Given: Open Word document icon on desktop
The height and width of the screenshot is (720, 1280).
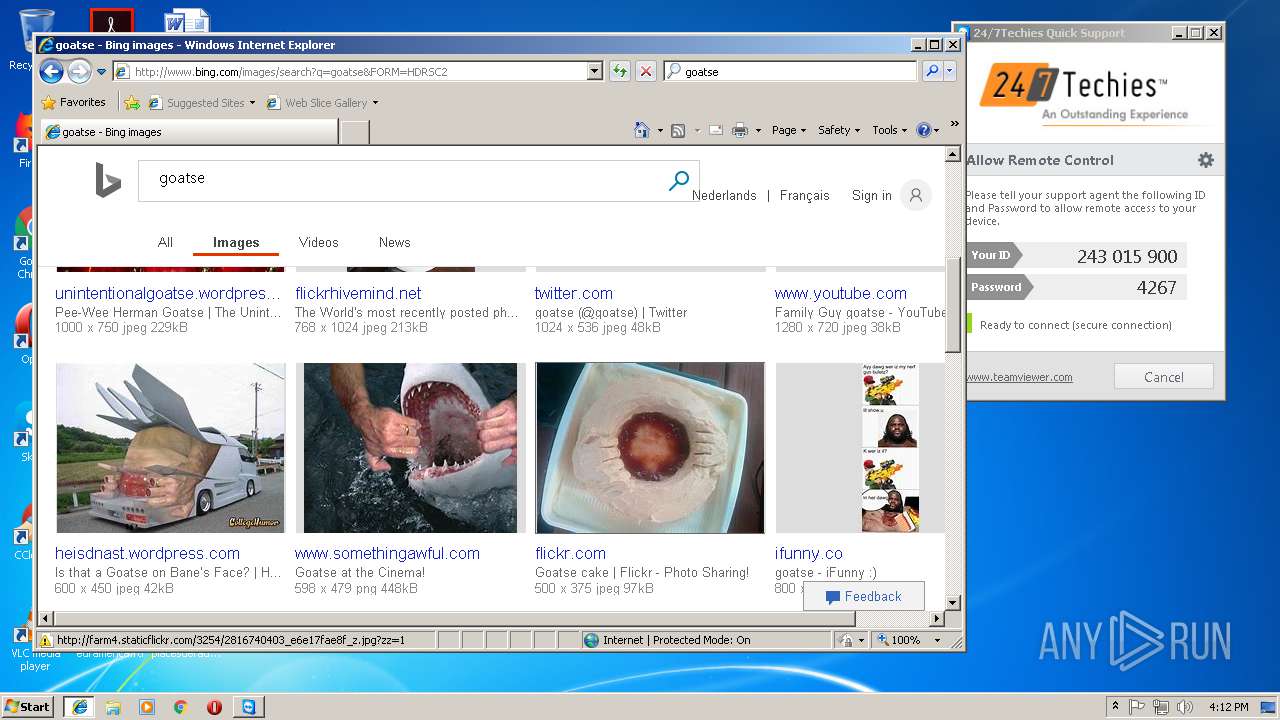Looking at the screenshot, I should tap(186, 20).
